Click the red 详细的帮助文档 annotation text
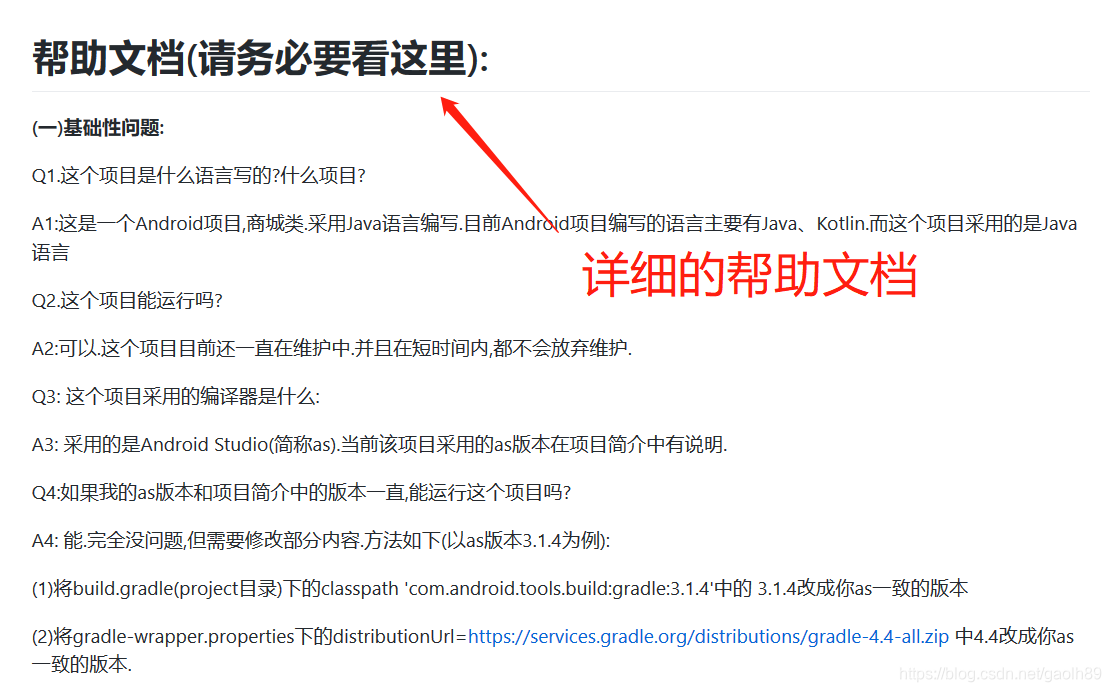The width and height of the screenshot is (1111, 692). click(x=750, y=274)
